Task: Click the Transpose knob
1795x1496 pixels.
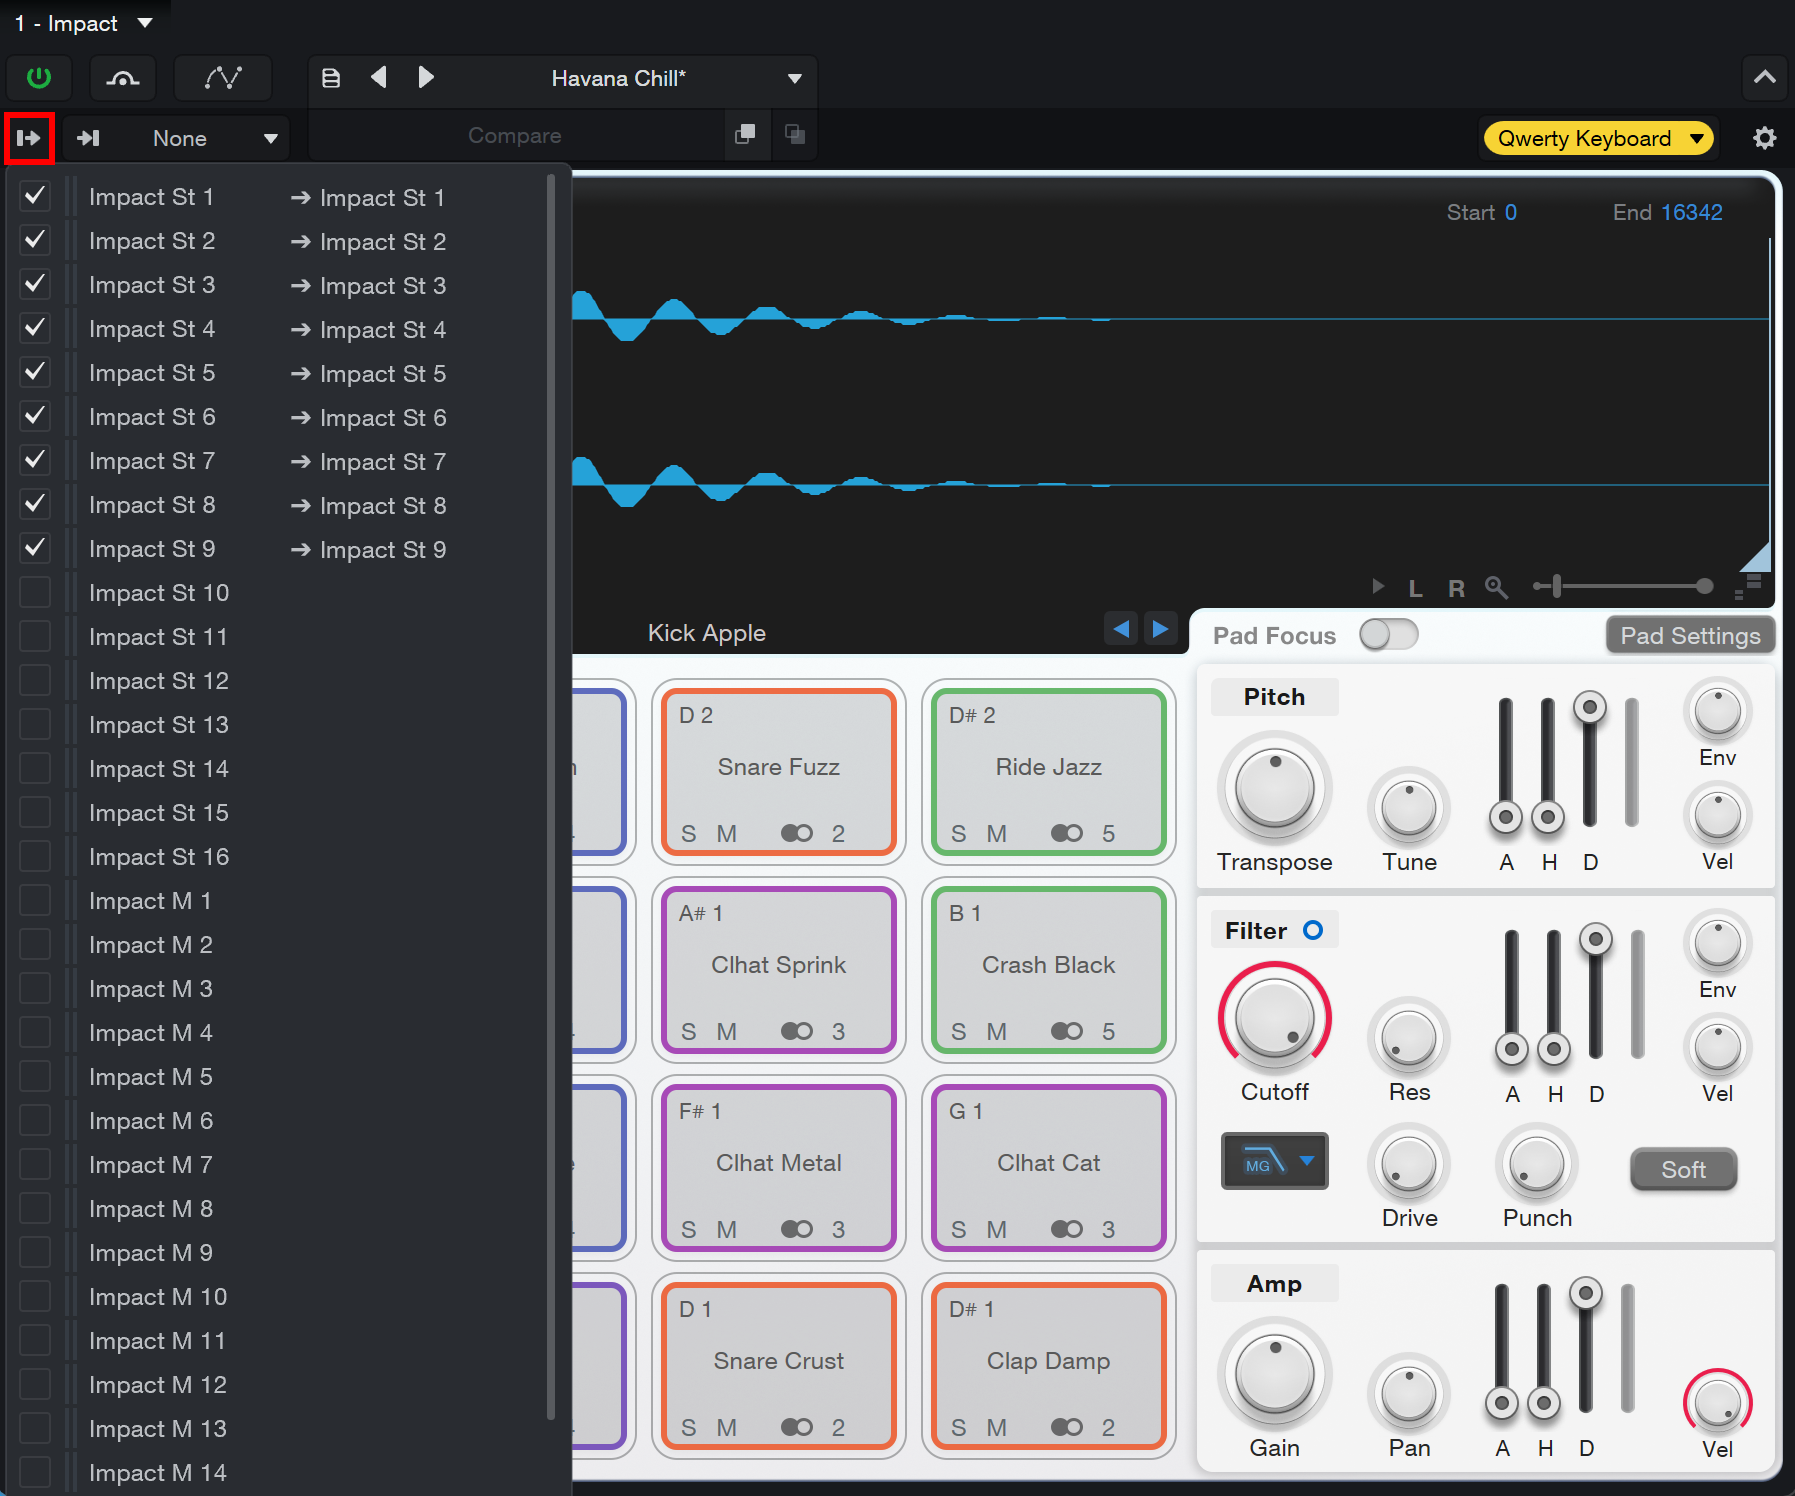Action: pos(1275,789)
